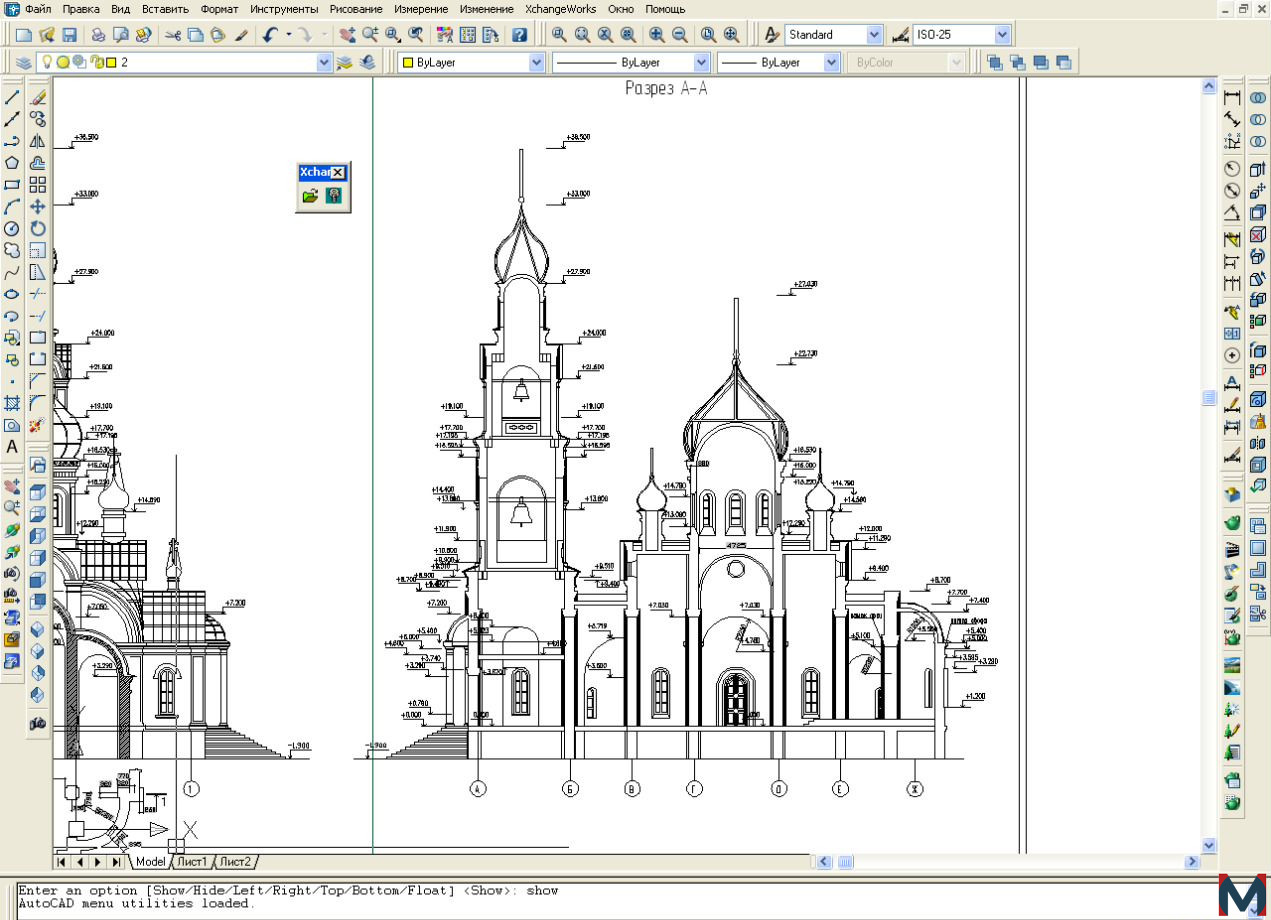This screenshot has width=1271, height=920.
Task: Open the Рисование menu
Action: pyautogui.click(x=356, y=9)
